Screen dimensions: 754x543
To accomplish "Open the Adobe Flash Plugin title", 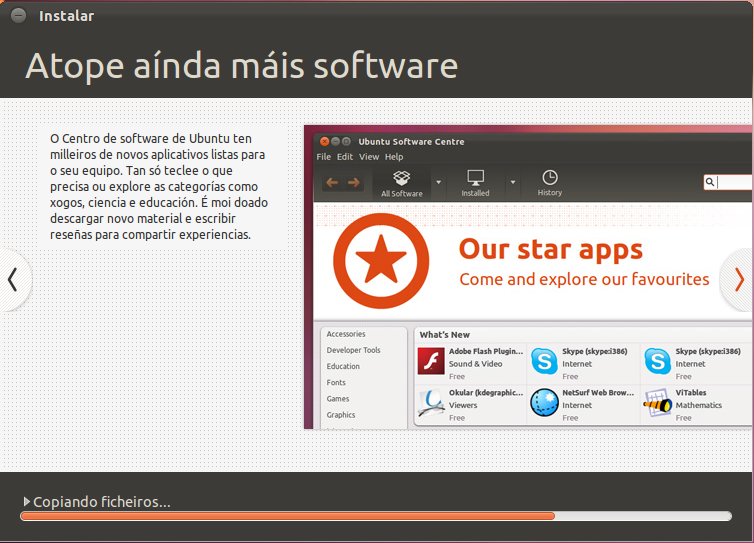I will click(486, 351).
